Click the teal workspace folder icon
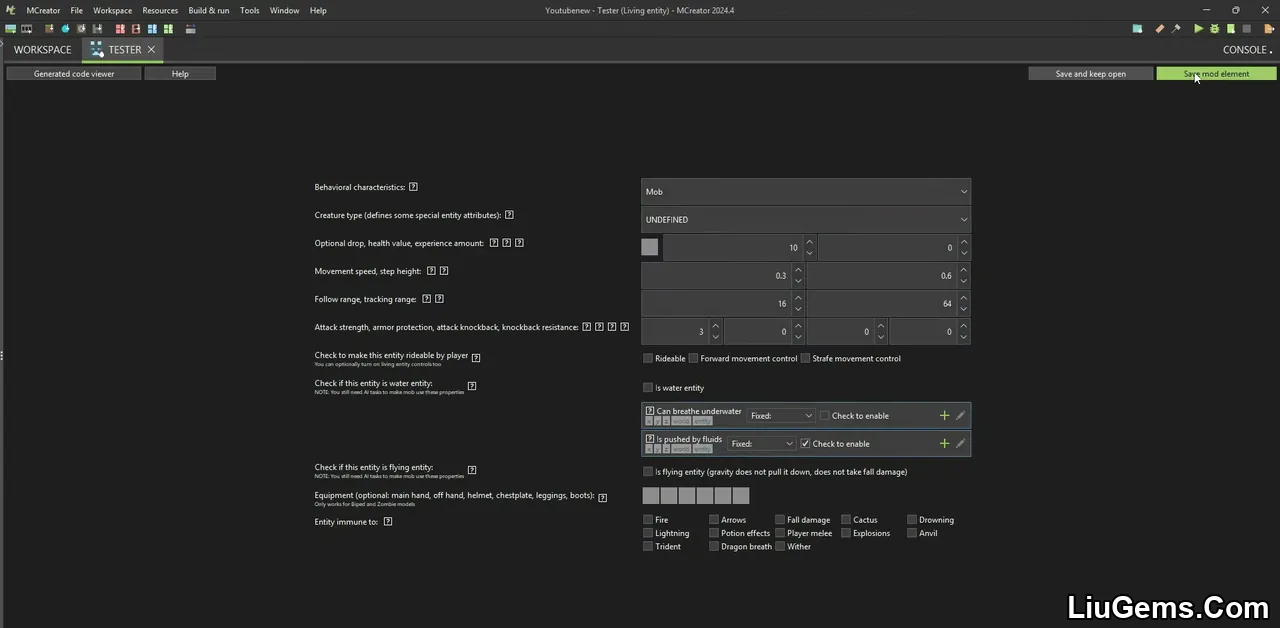Viewport: 1280px width, 628px height. [x=1137, y=29]
